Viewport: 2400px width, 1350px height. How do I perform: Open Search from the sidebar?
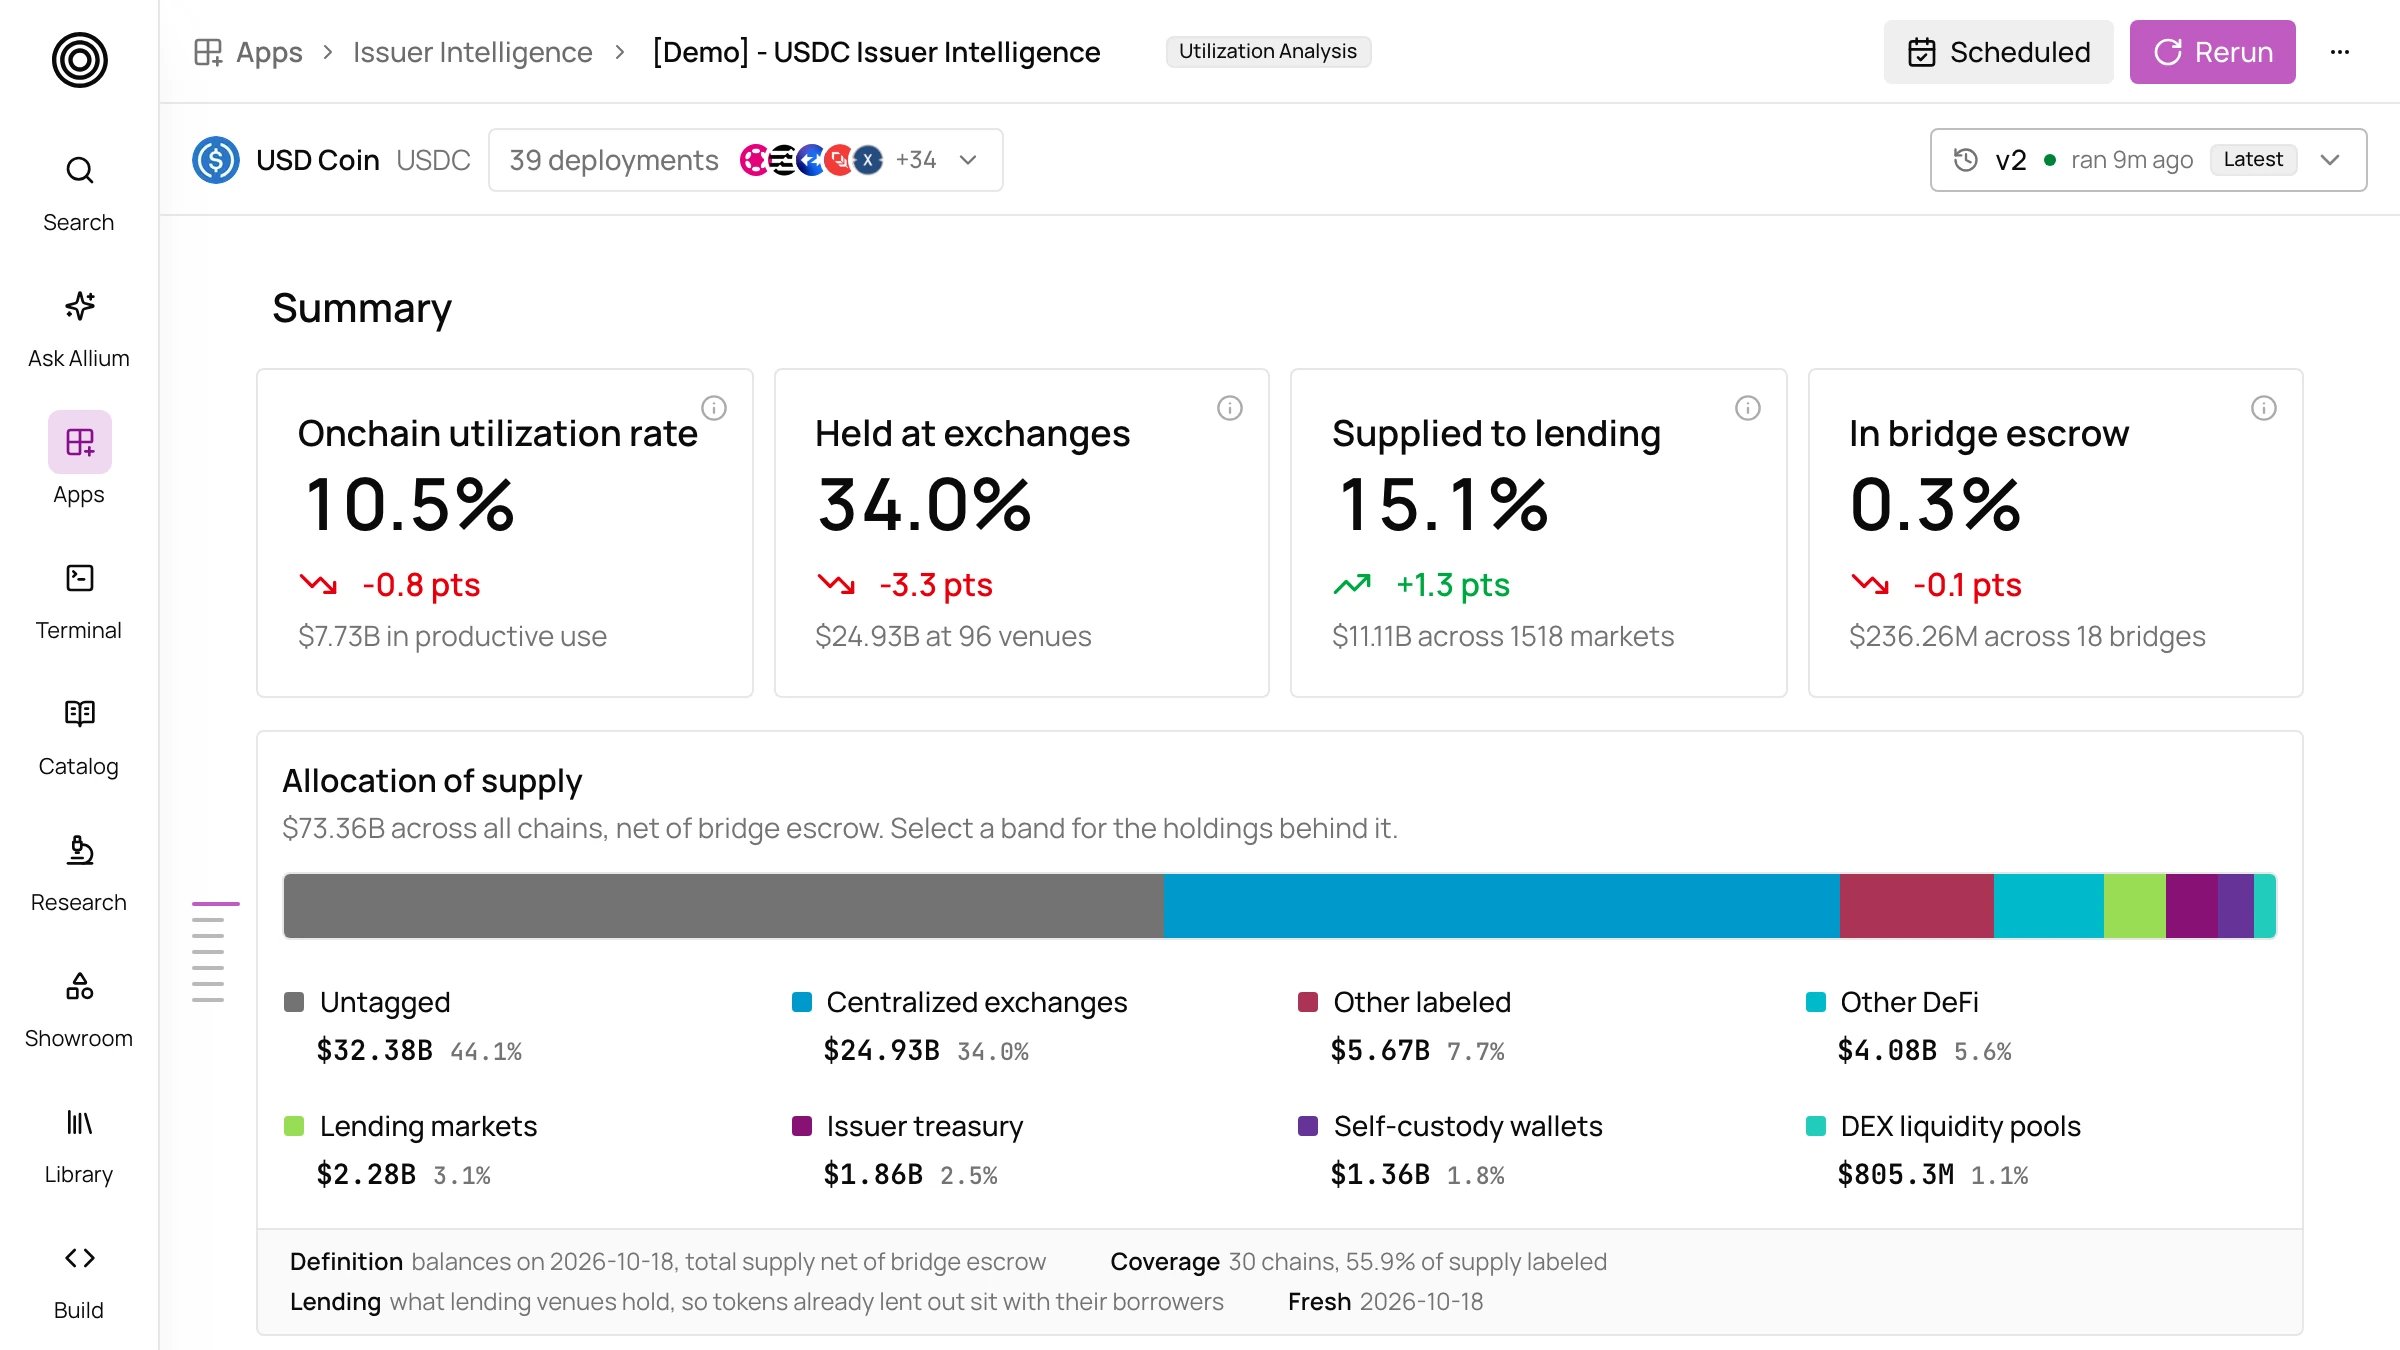coord(79,194)
